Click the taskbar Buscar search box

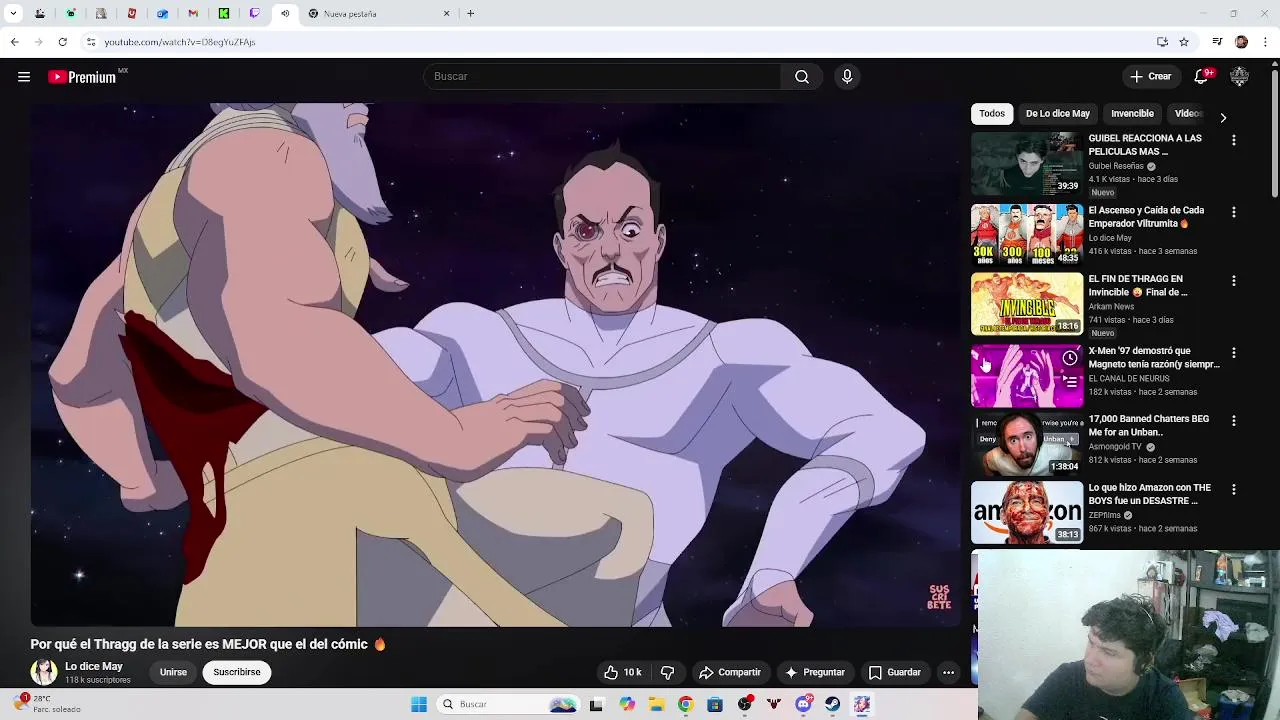point(509,704)
